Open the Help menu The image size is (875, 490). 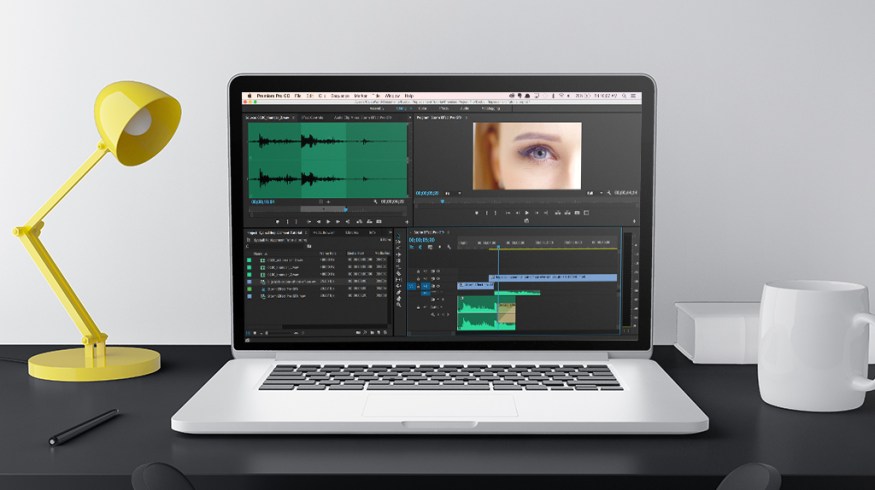(409, 96)
